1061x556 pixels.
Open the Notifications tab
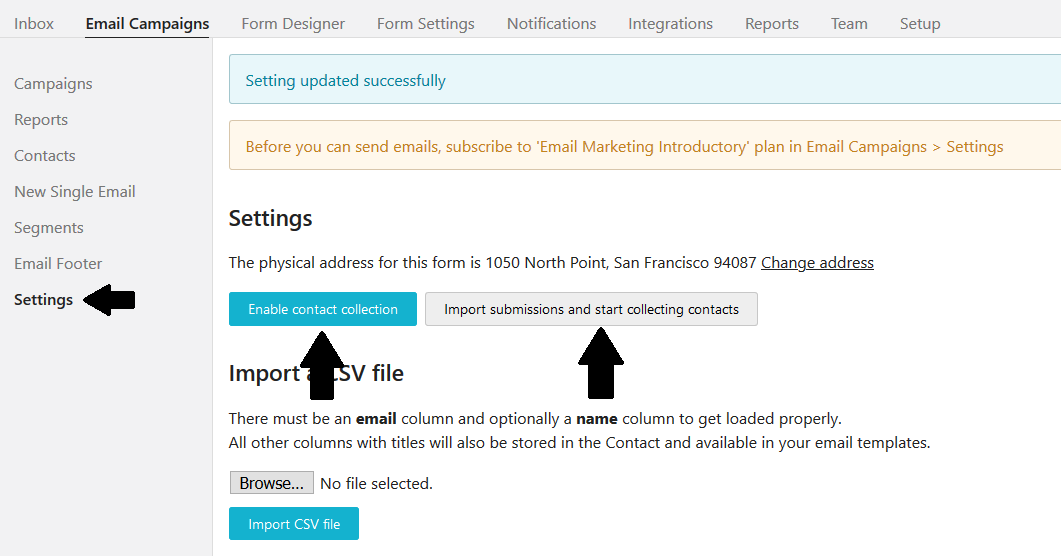[x=551, y=23]
